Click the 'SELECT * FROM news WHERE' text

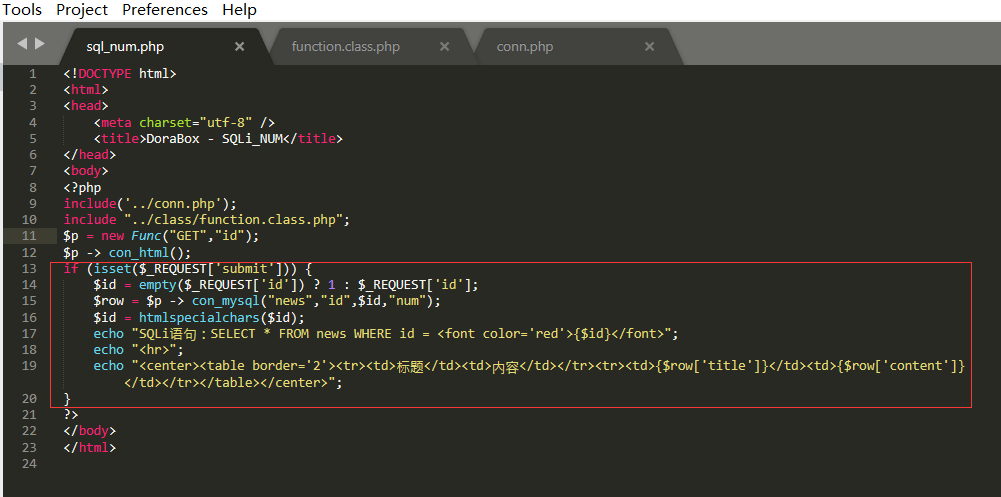click(x=301, y=334)
